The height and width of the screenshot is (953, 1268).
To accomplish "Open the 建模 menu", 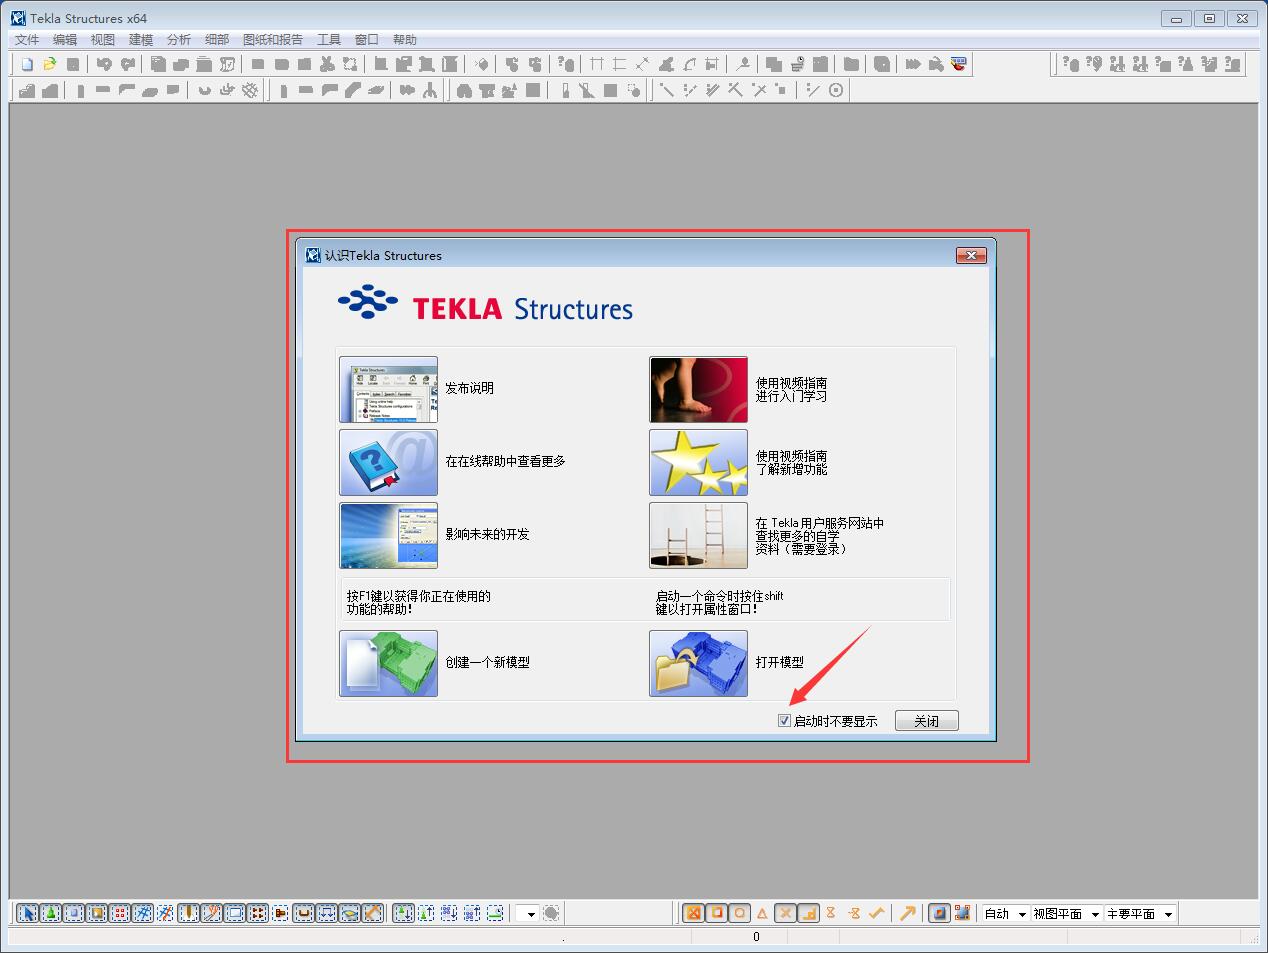I will click(x=141, y=40).
